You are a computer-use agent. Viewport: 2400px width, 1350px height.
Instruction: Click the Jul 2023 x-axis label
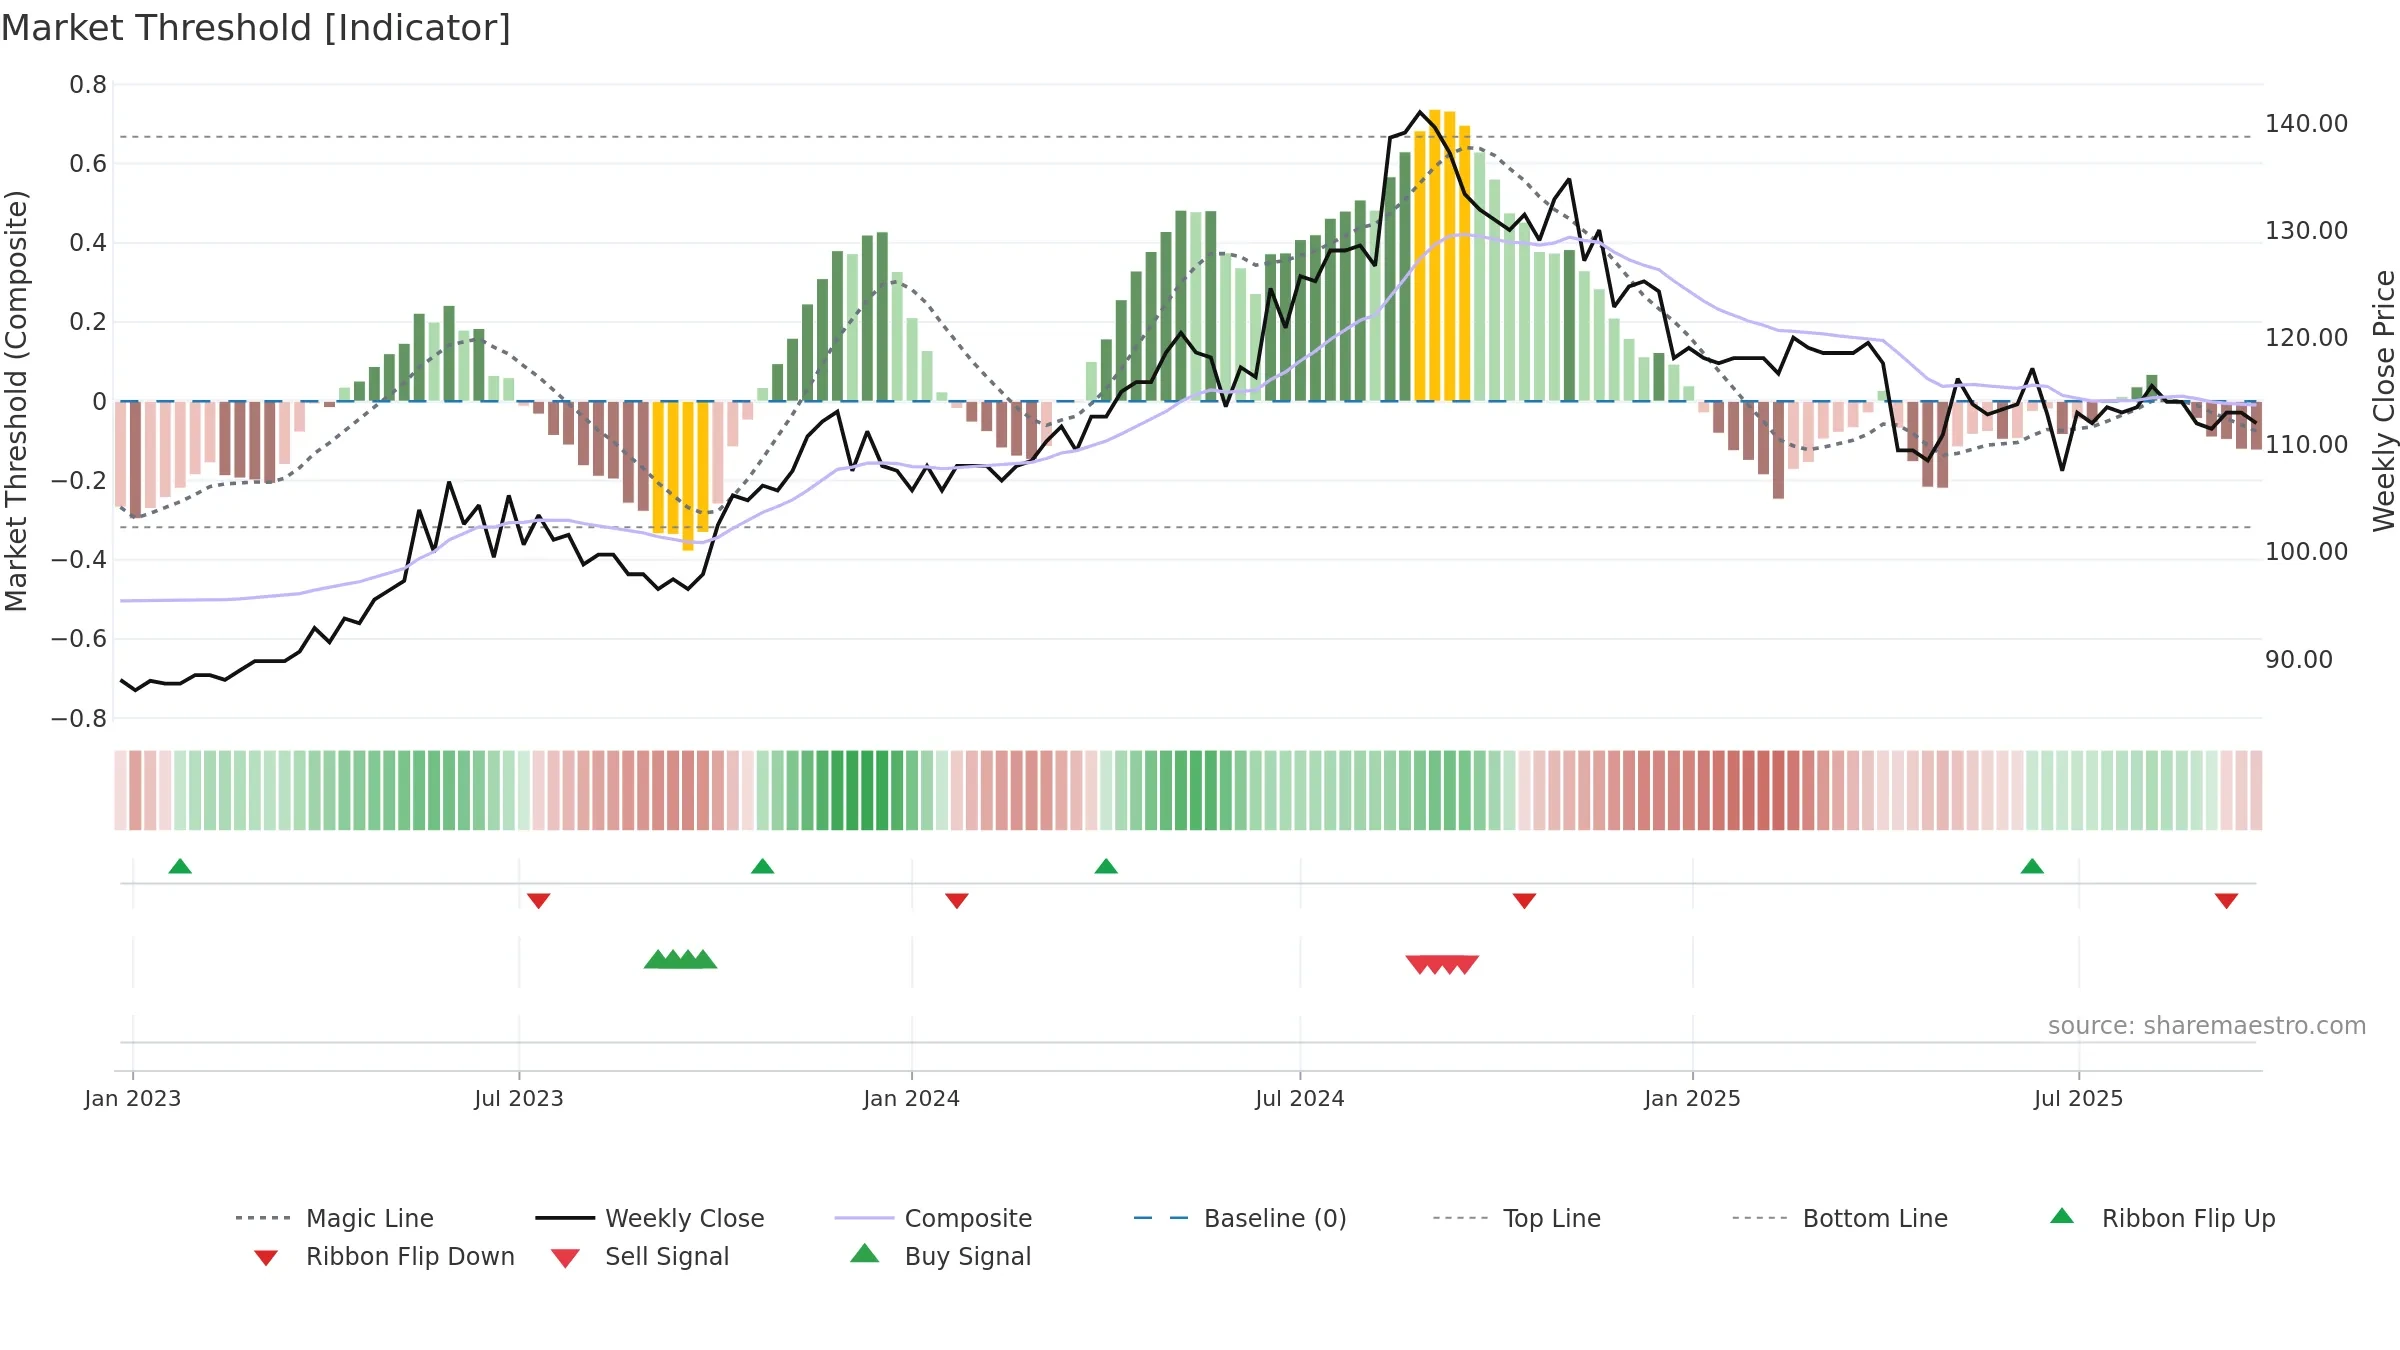(519, 1099)
